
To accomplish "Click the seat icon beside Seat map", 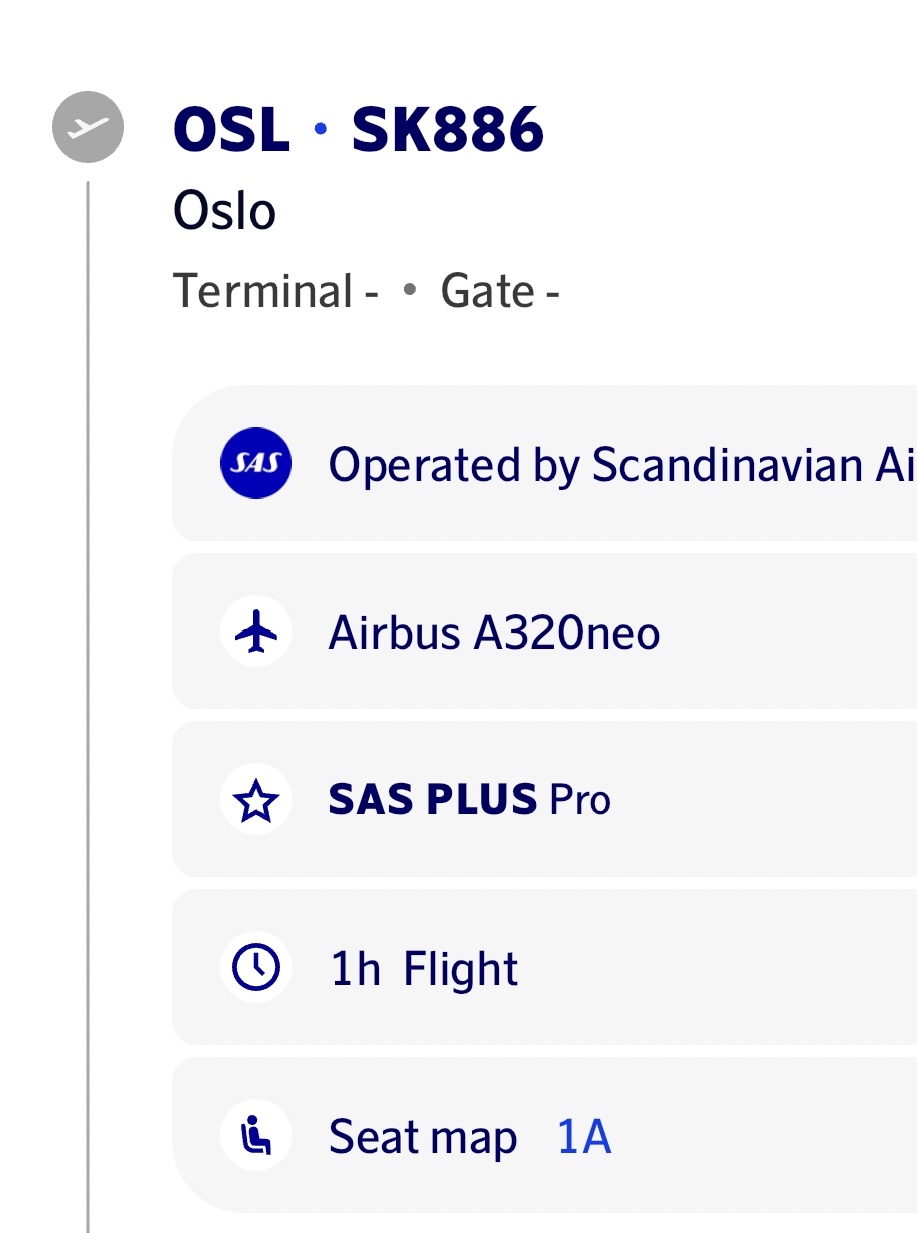I will 256,1136.
